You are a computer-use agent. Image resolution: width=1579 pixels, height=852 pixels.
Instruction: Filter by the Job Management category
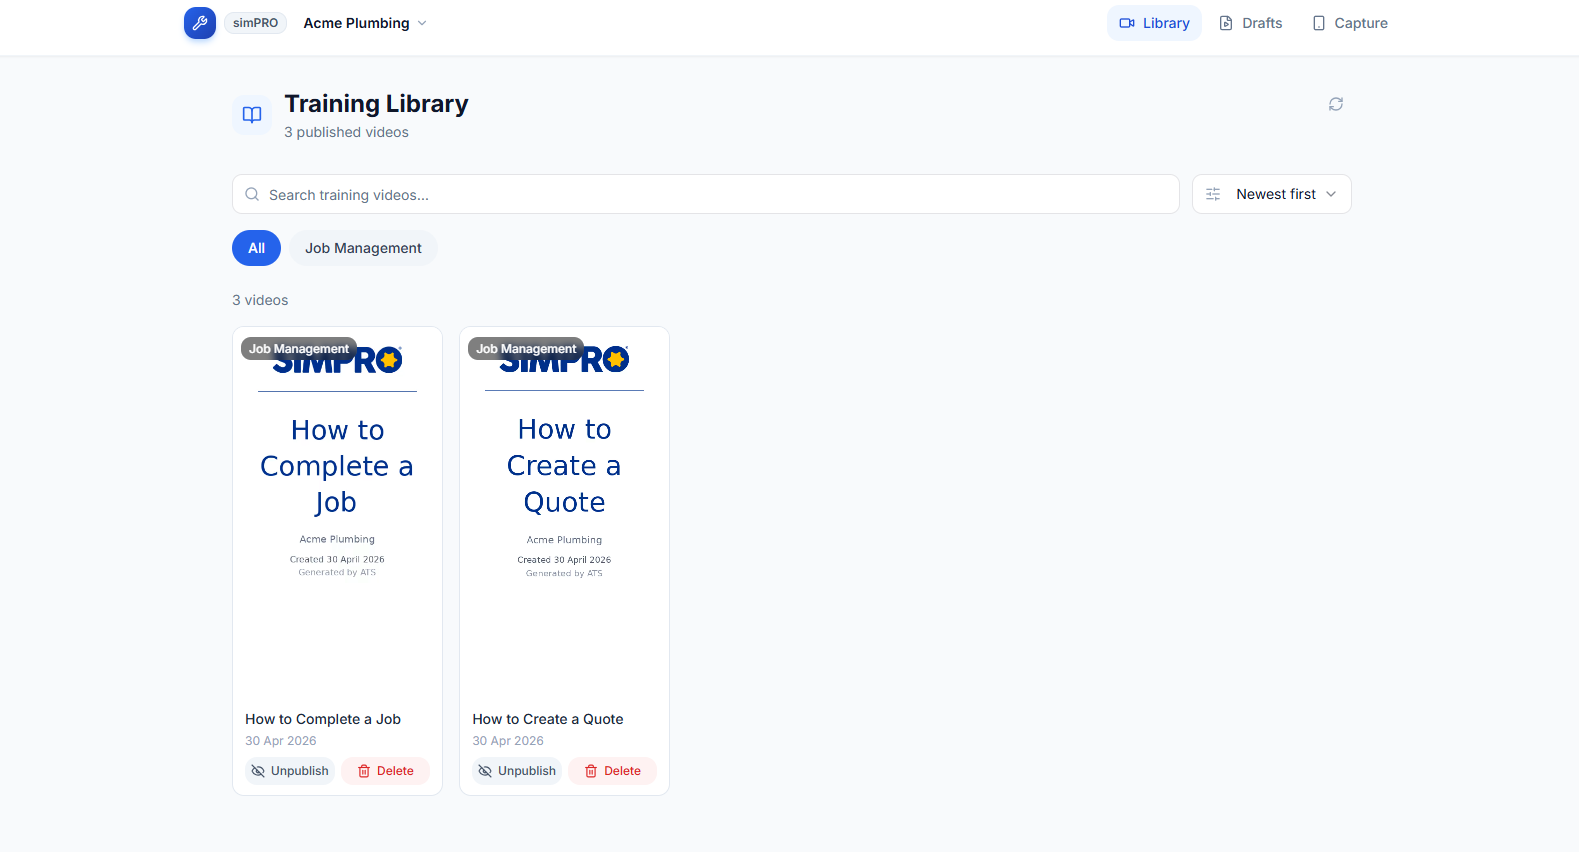pyautogui.click(x=363, y=248)
